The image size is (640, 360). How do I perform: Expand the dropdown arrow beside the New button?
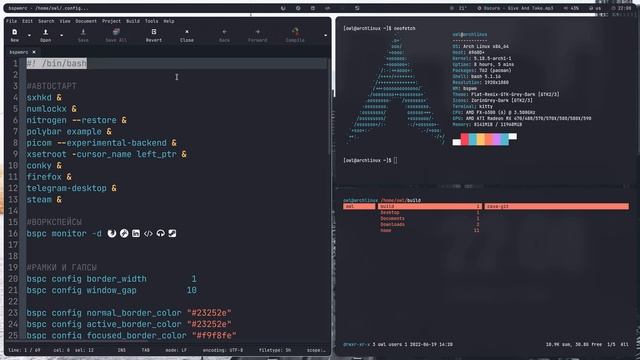coord(29,36)
